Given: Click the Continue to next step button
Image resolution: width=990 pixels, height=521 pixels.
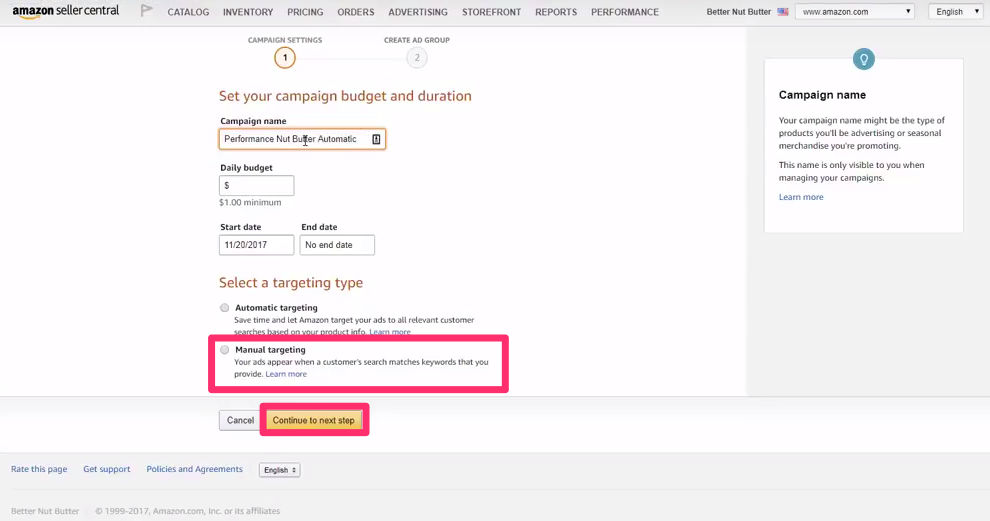Looking at the screenshot, I should [314, 420].
